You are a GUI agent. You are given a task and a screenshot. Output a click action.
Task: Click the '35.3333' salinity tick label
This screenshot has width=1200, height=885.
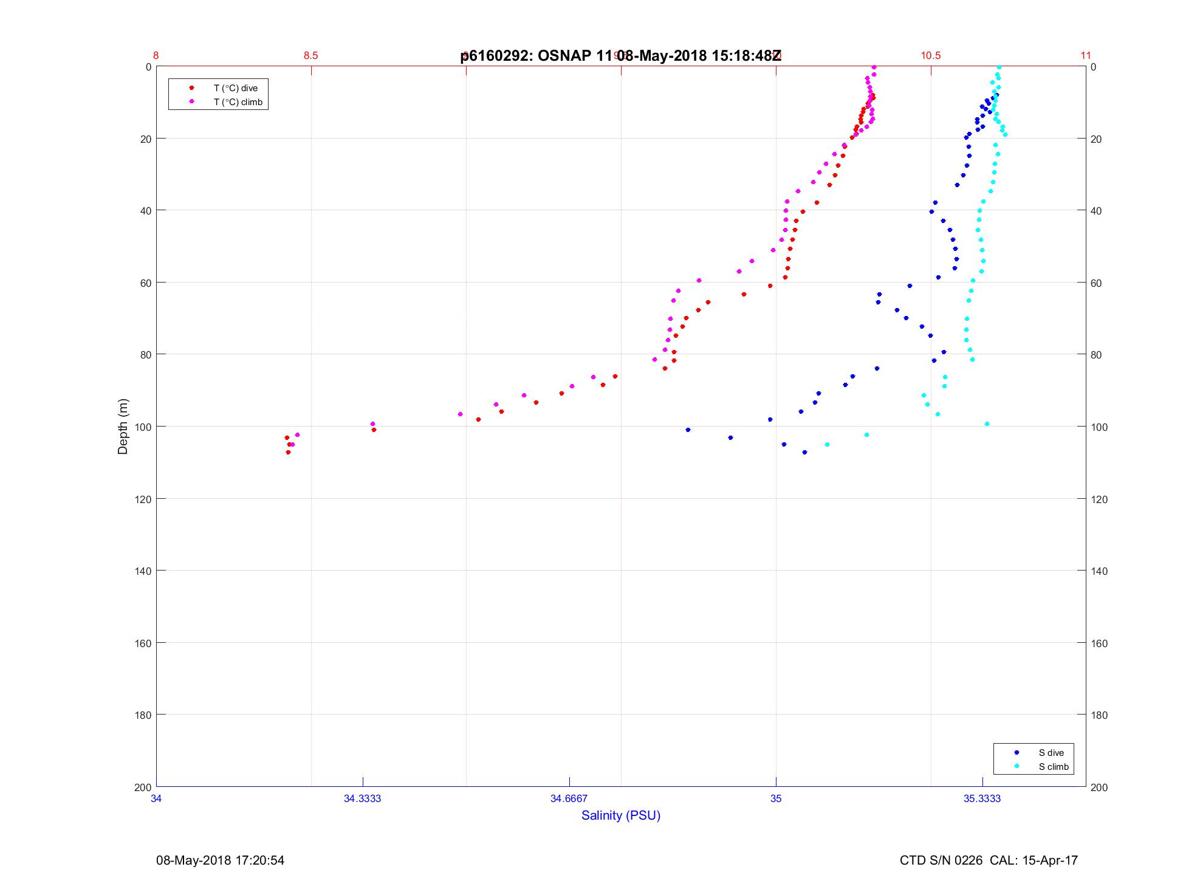(982, 798)
